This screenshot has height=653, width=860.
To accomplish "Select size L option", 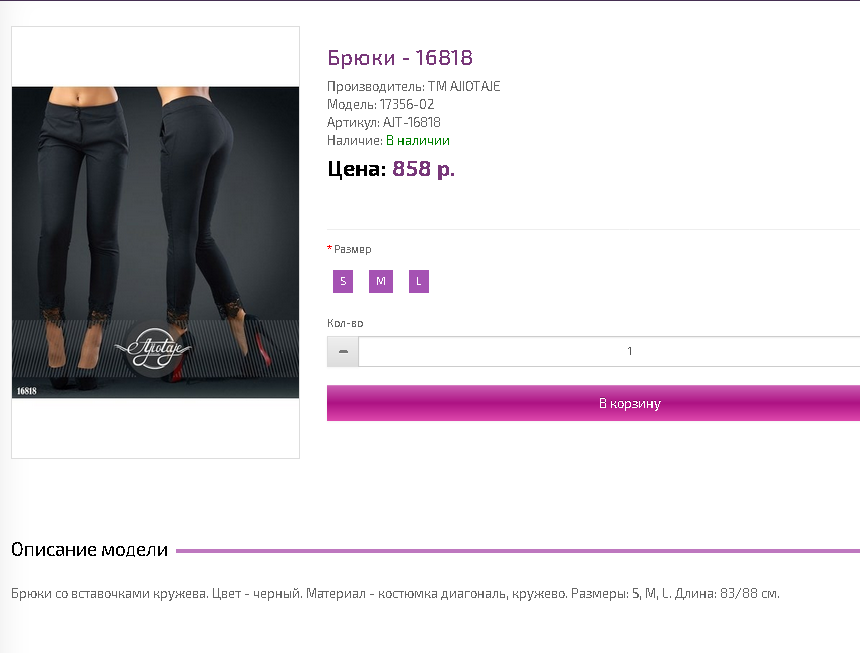I will pyautogui.click(x=418, y=281).
